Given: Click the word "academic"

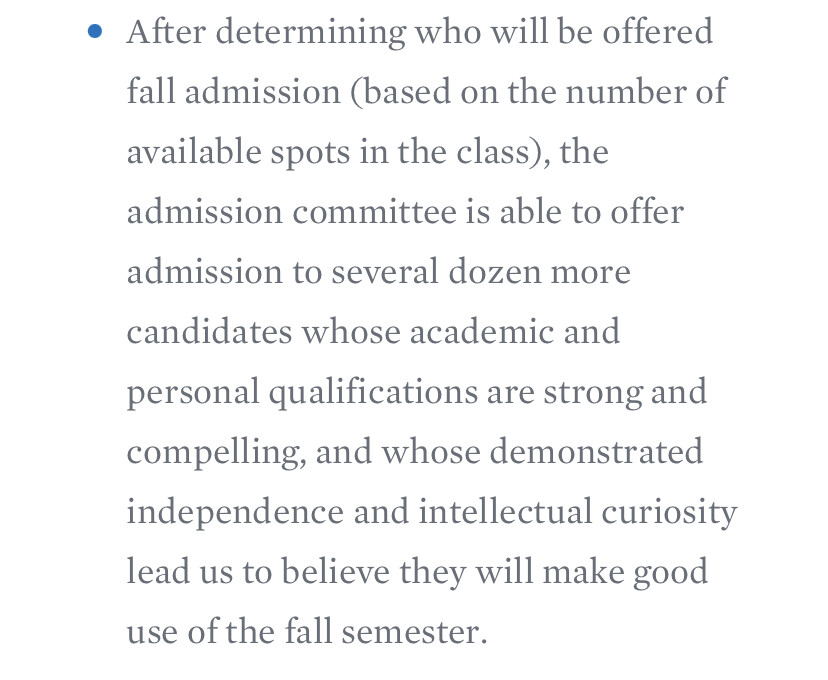Looking at the screenshot, I should 482,332.
